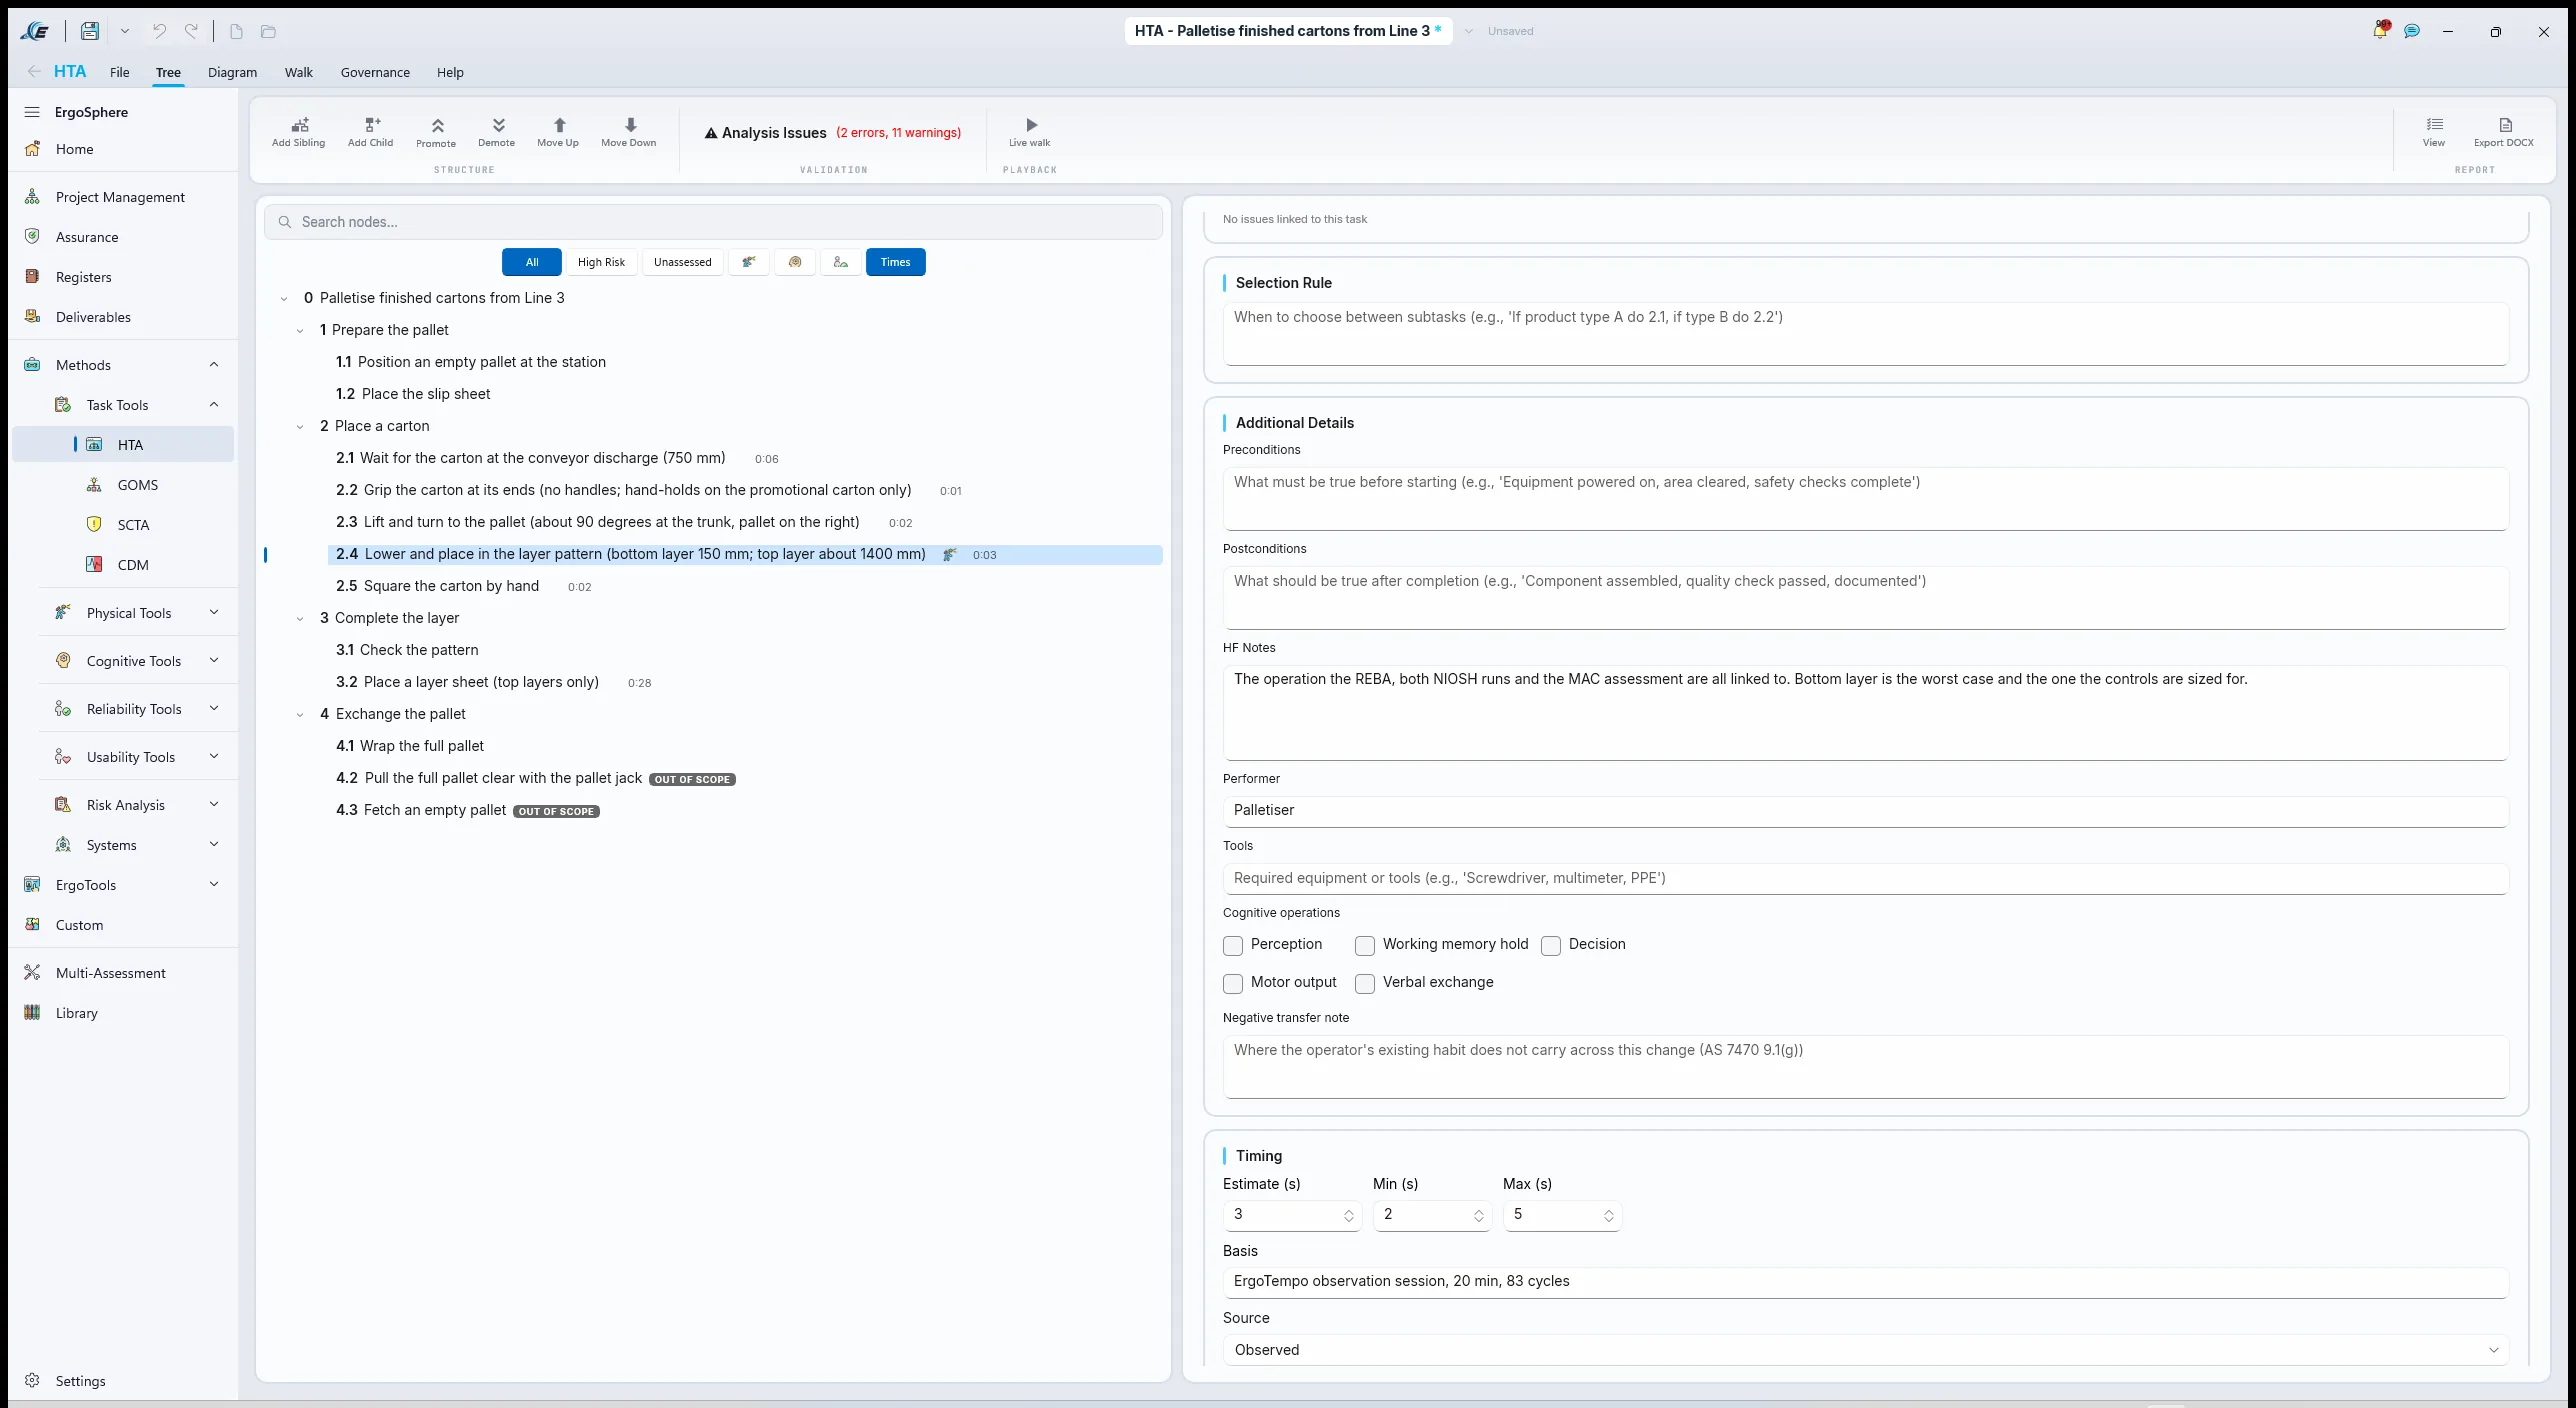This screenshot has width=2576, height=1408.
Task: Toggle the Times filter chip
Action: pyautogui.click(x=895, y=262)
